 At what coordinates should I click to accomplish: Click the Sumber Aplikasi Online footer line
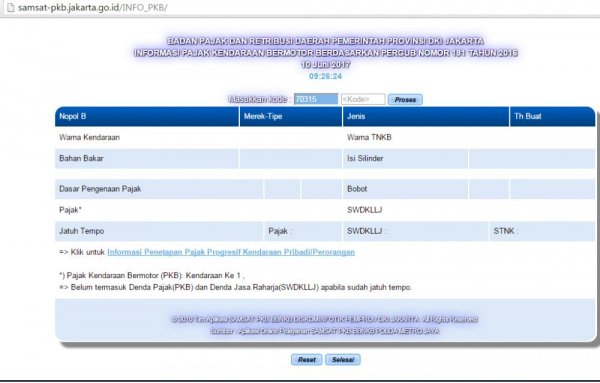[x=324, y=331]
